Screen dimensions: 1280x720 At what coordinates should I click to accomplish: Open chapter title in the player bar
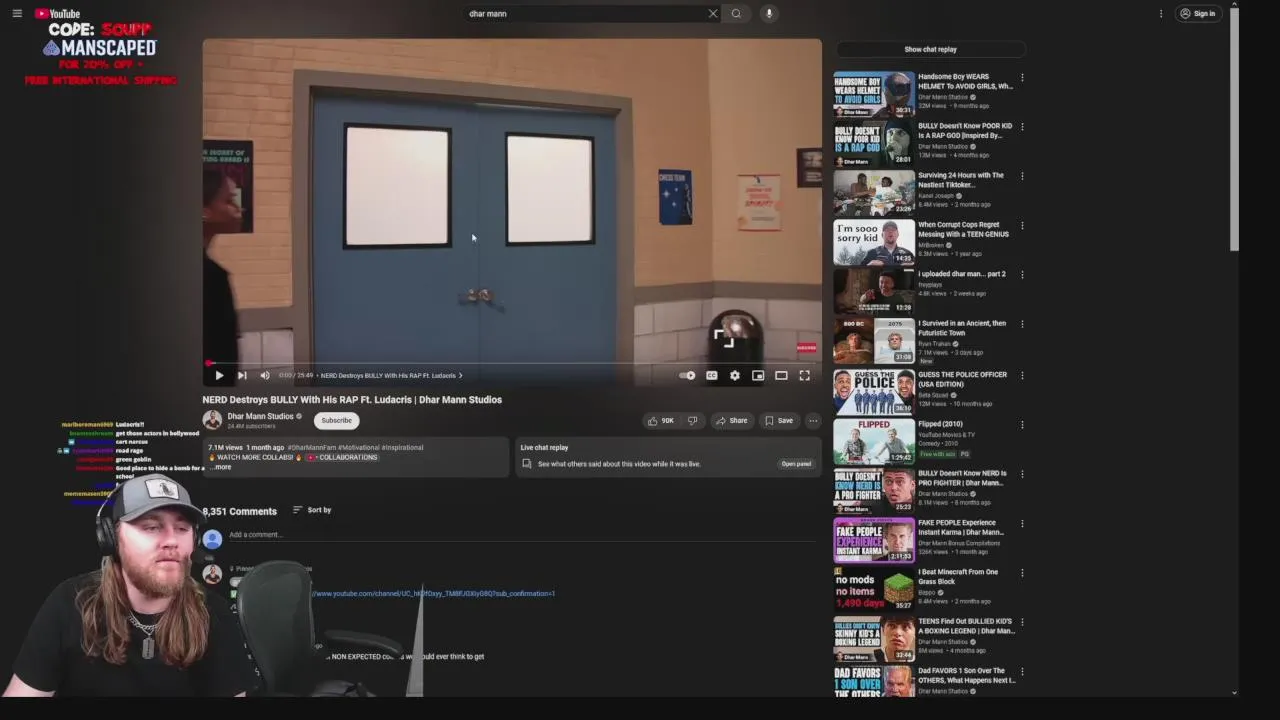(391, 375)
